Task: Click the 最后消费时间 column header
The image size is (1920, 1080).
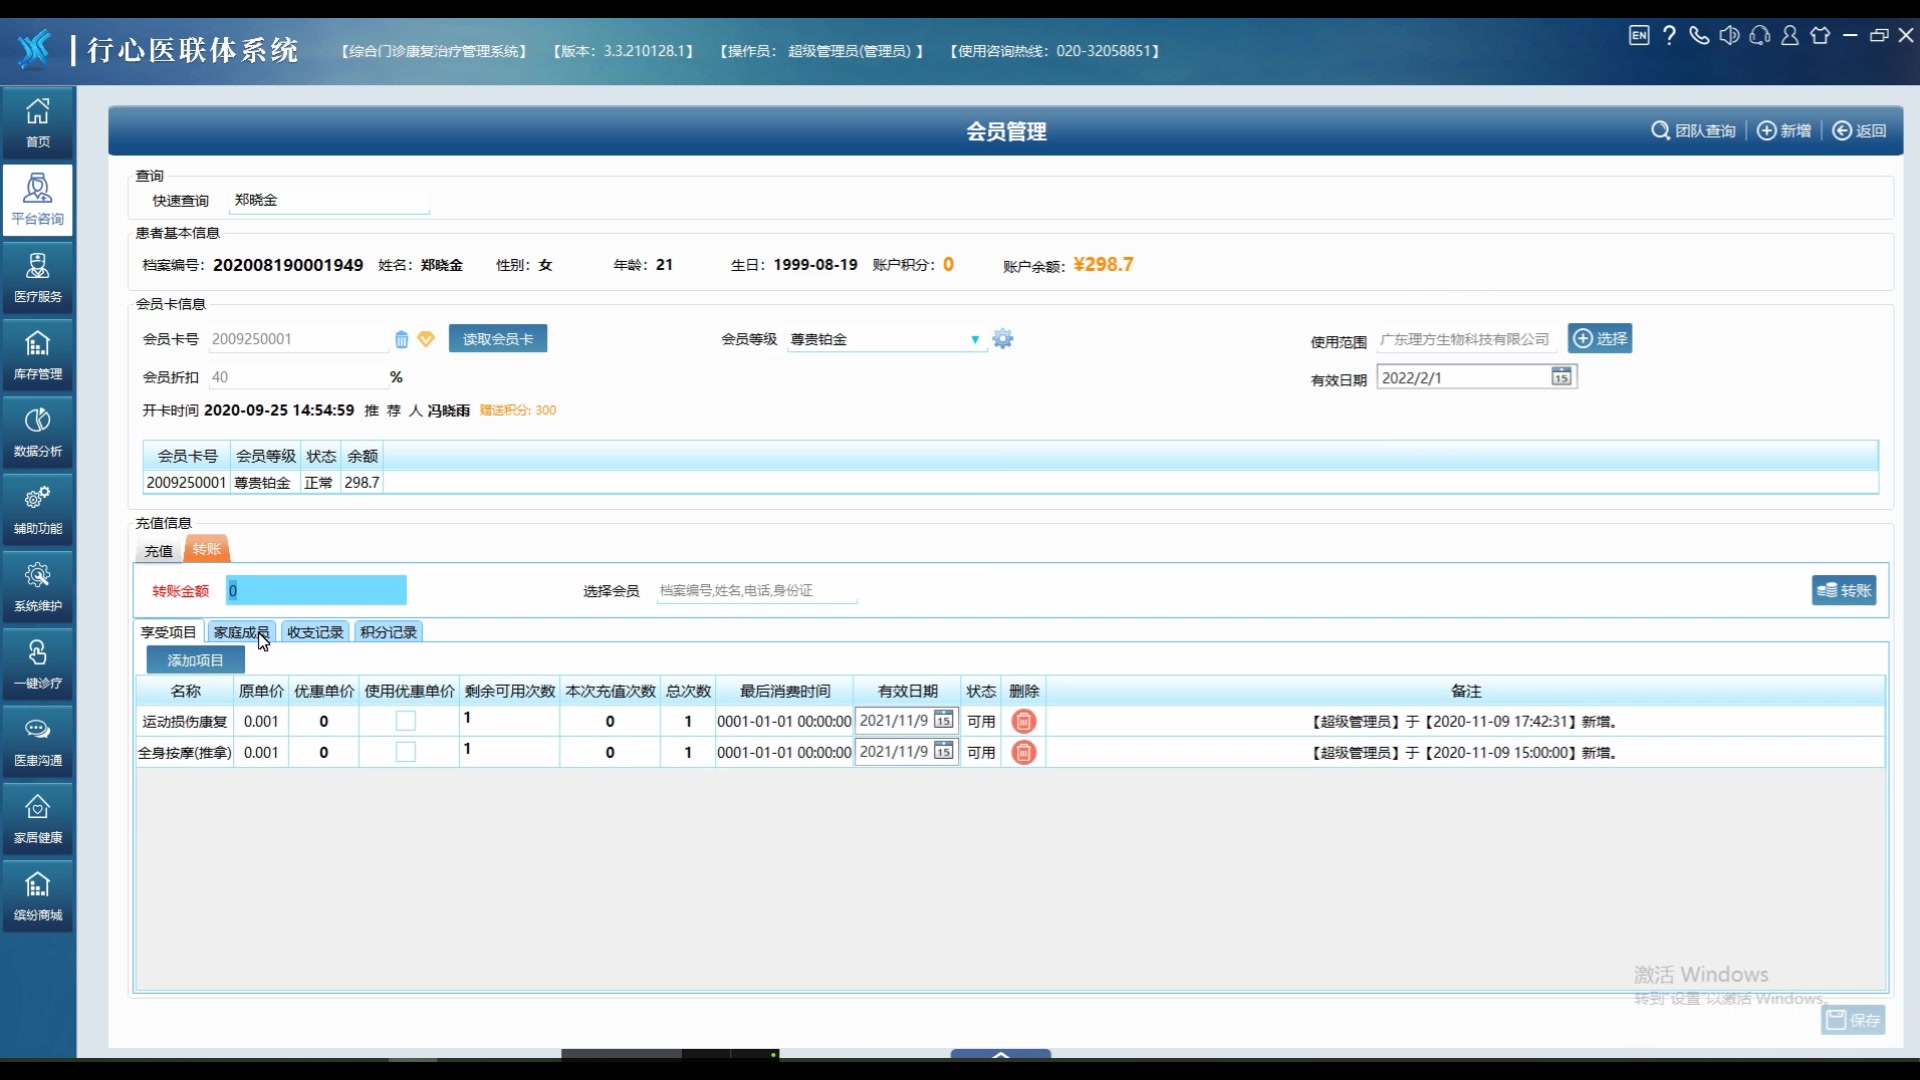Action: tap(785, 691)
